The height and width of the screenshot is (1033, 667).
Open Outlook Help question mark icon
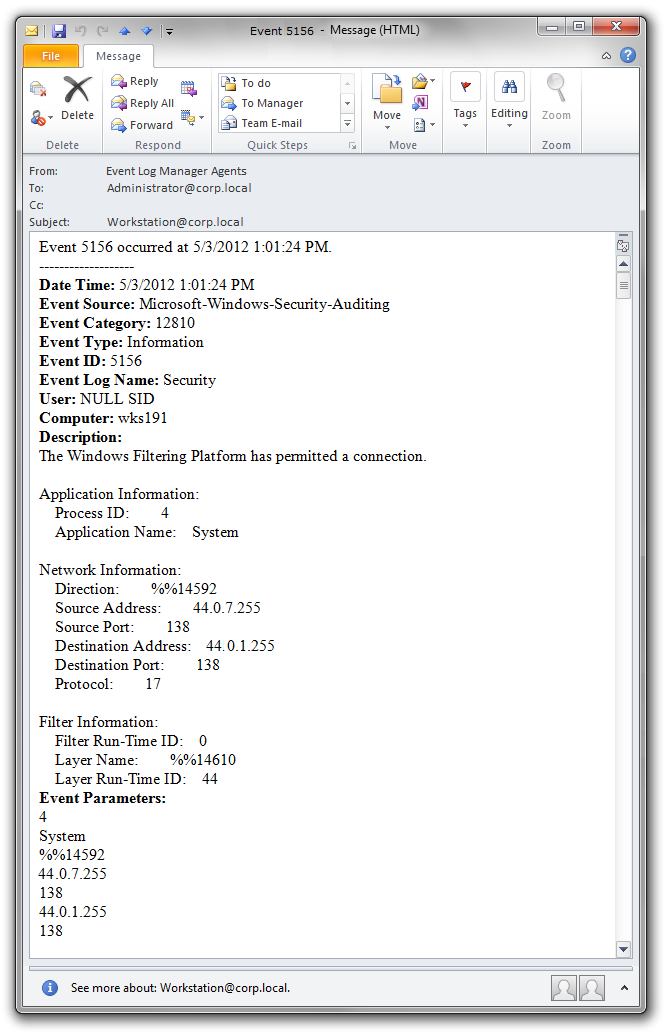pyautogui.click(x=628, y=55)
